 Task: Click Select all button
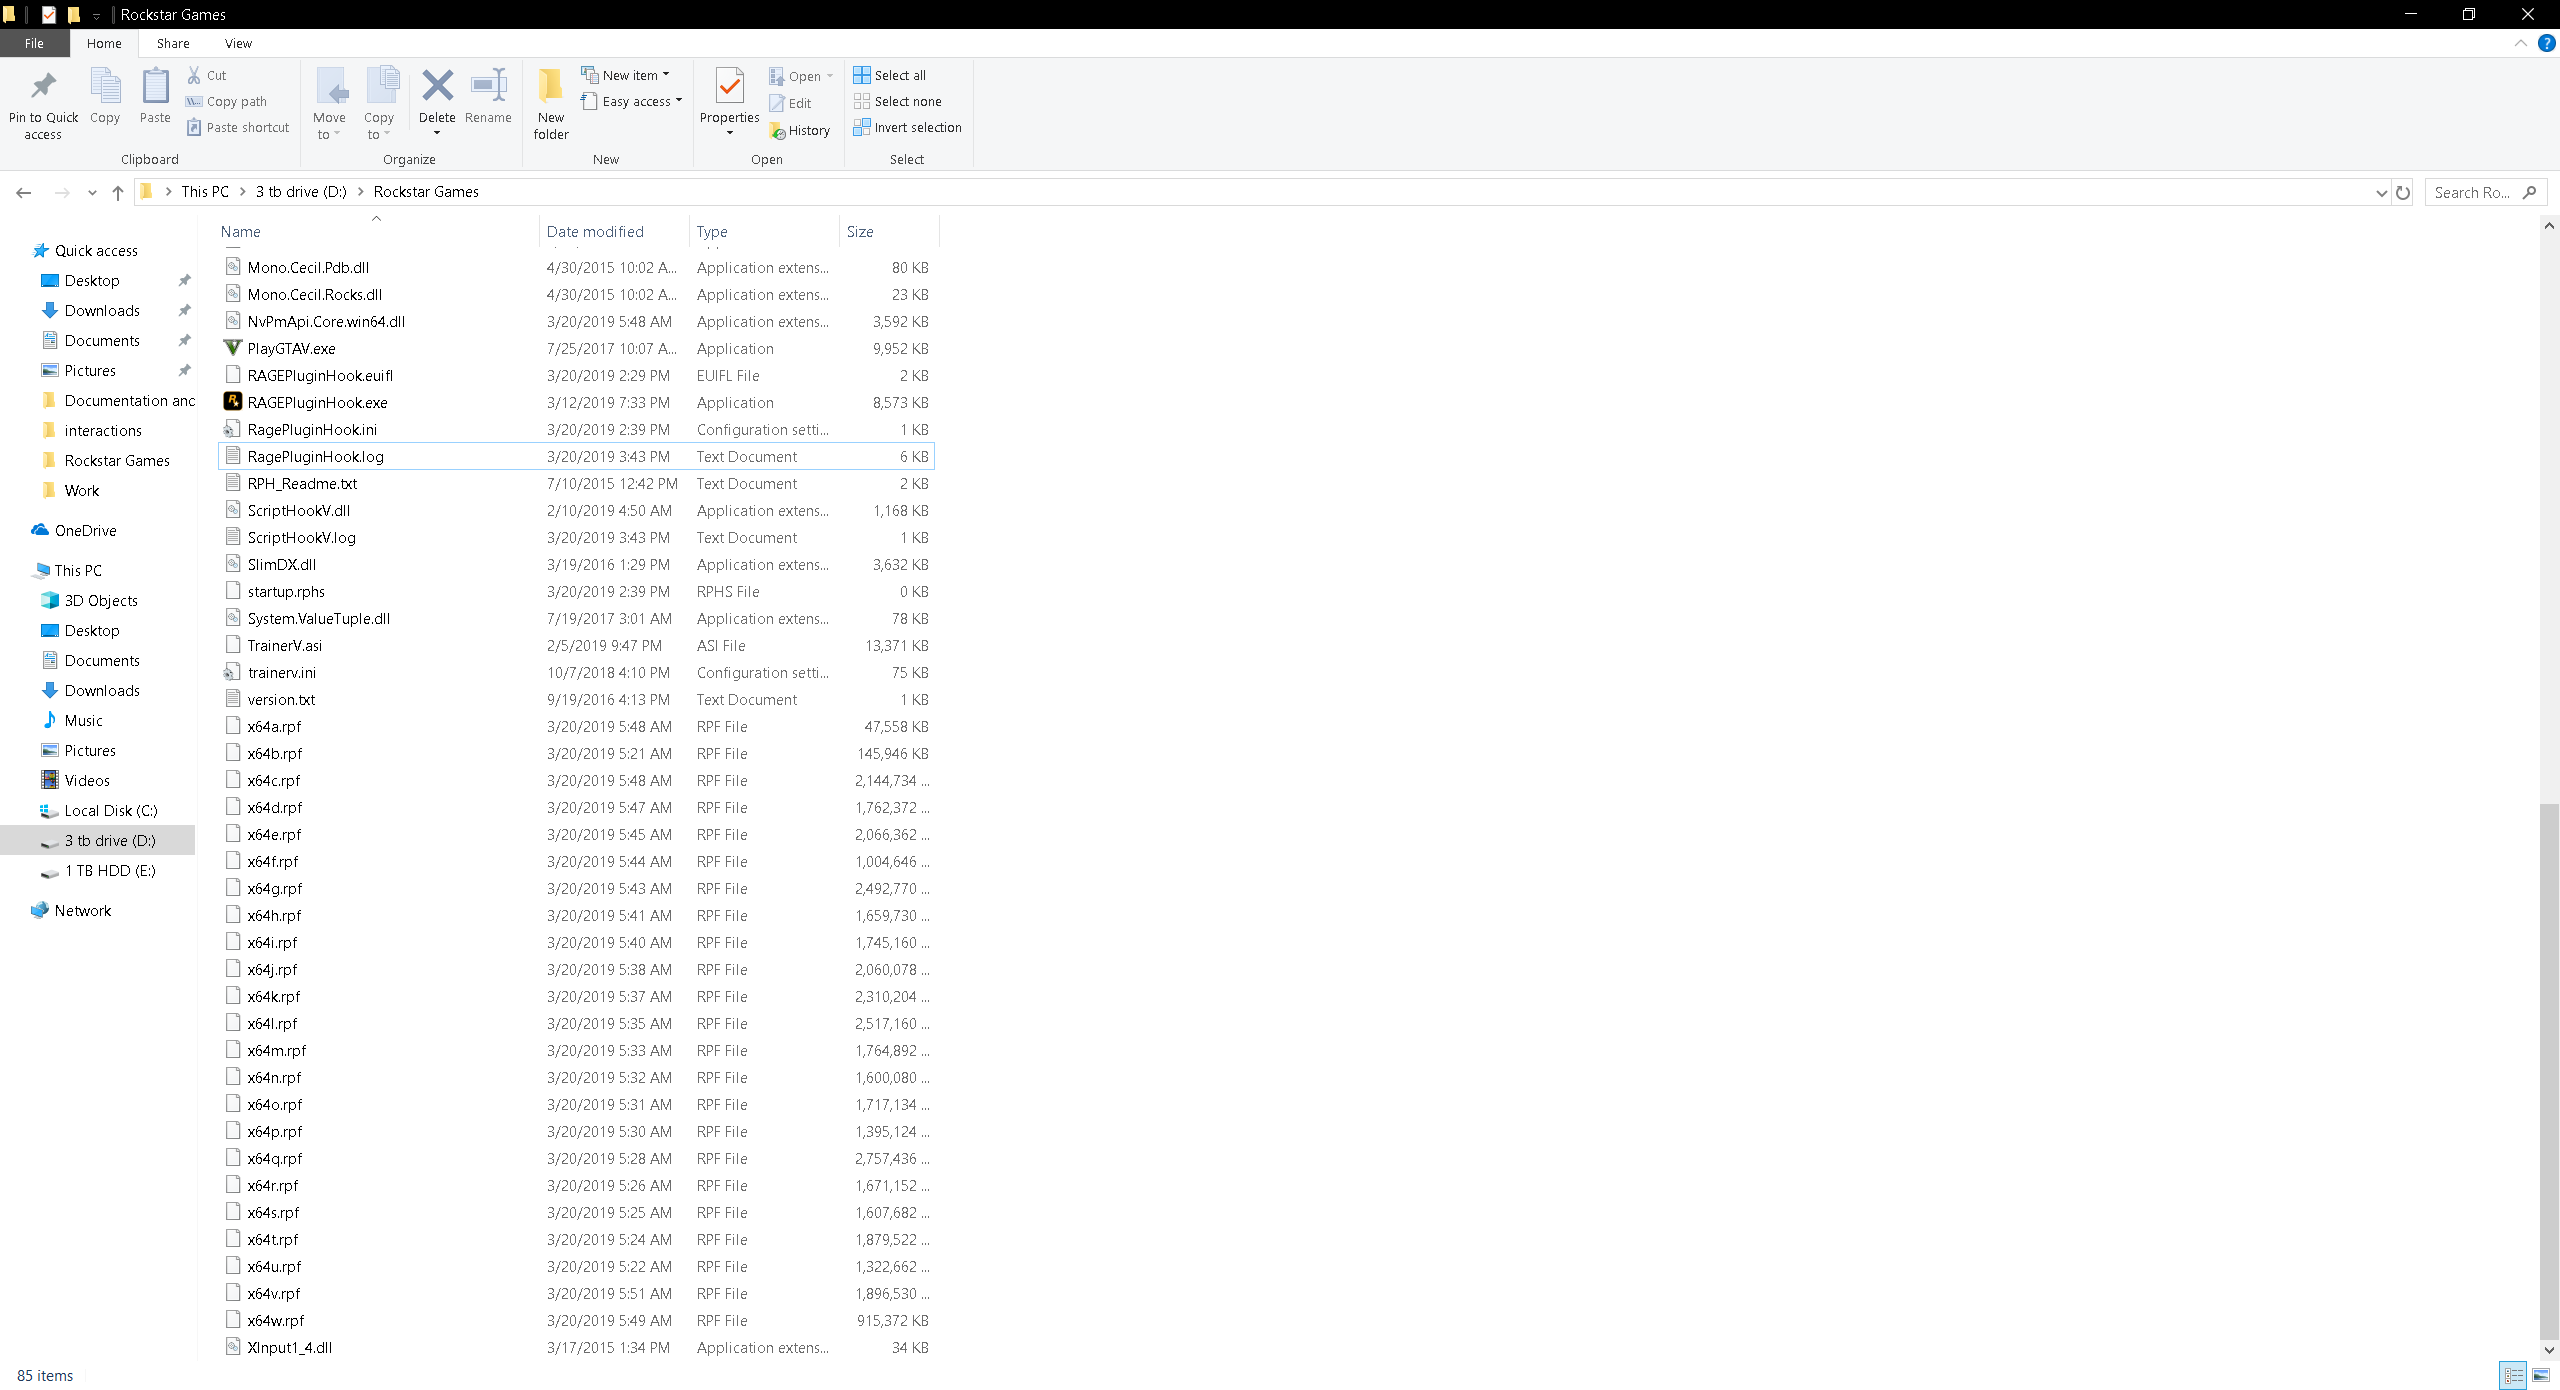coord(890,75)
